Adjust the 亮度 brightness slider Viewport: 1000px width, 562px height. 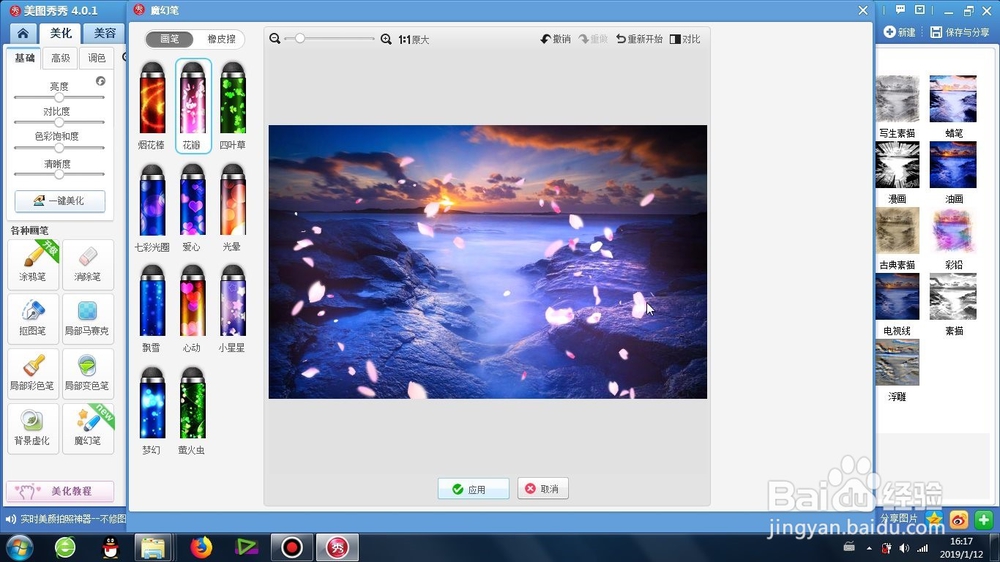59,98
